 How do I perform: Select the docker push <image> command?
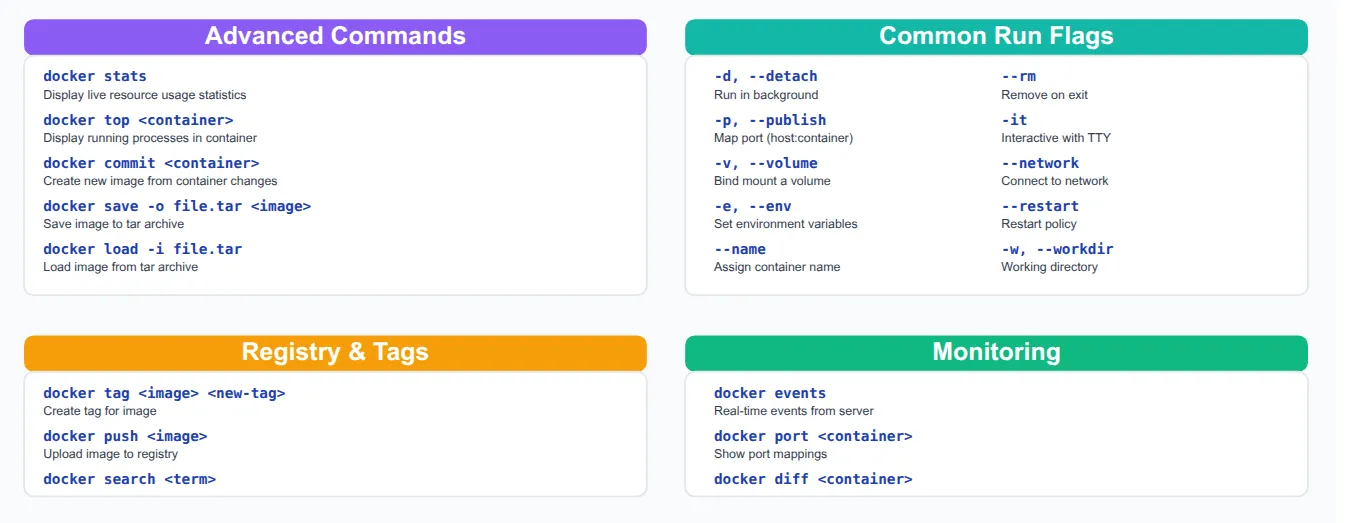coord(125,436)
